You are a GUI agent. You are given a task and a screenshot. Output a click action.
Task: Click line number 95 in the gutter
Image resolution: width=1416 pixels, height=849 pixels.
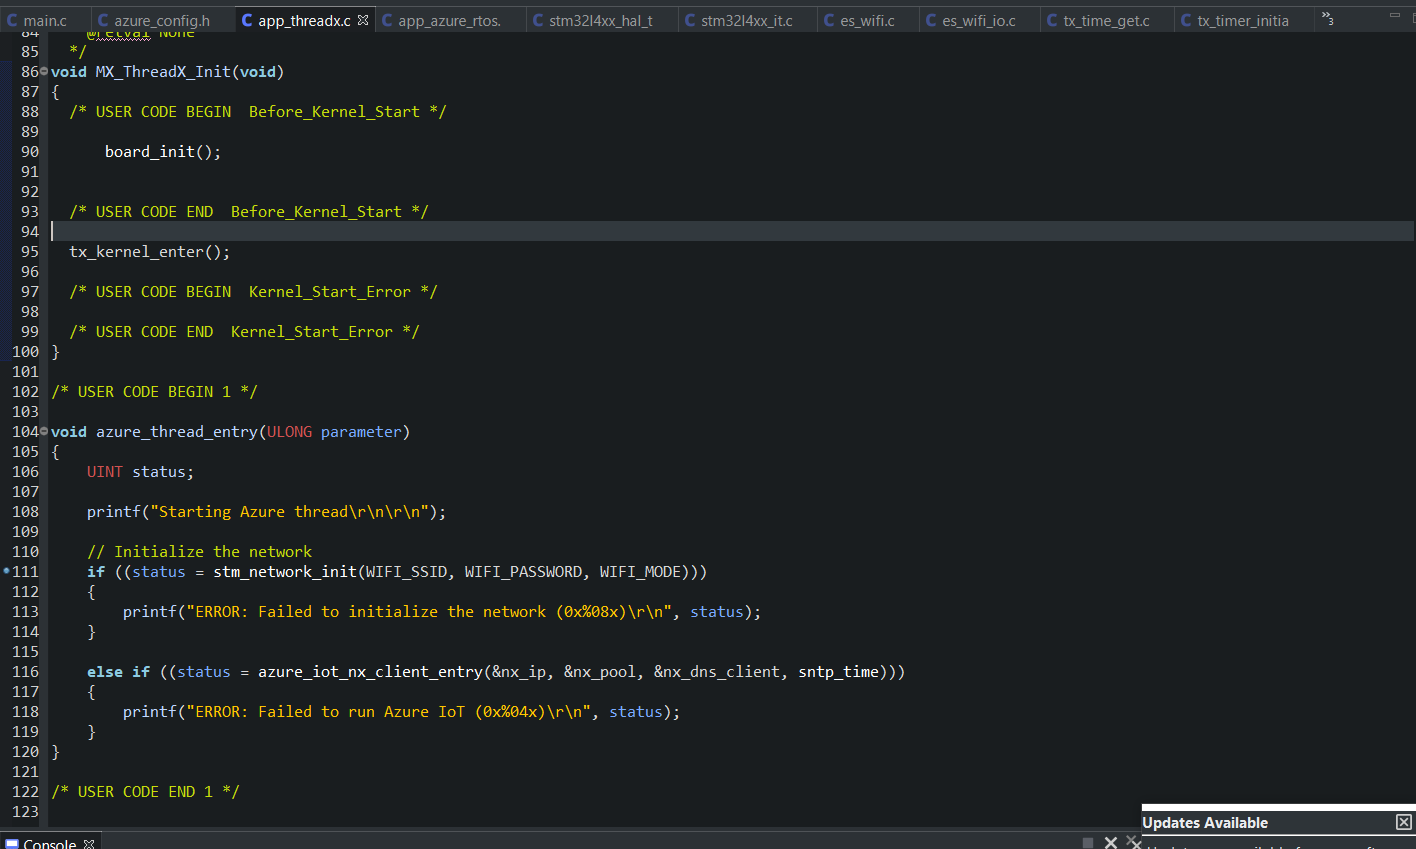(30, 252)
